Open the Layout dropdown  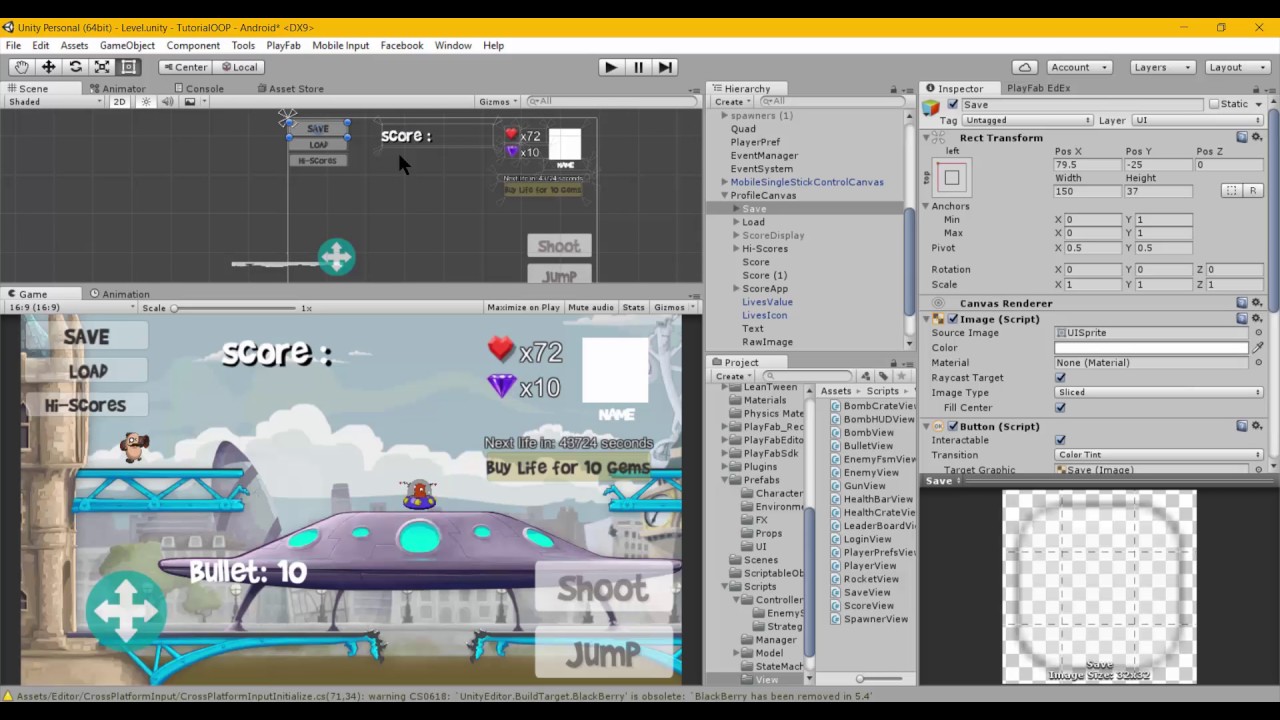pos(1237,67)
